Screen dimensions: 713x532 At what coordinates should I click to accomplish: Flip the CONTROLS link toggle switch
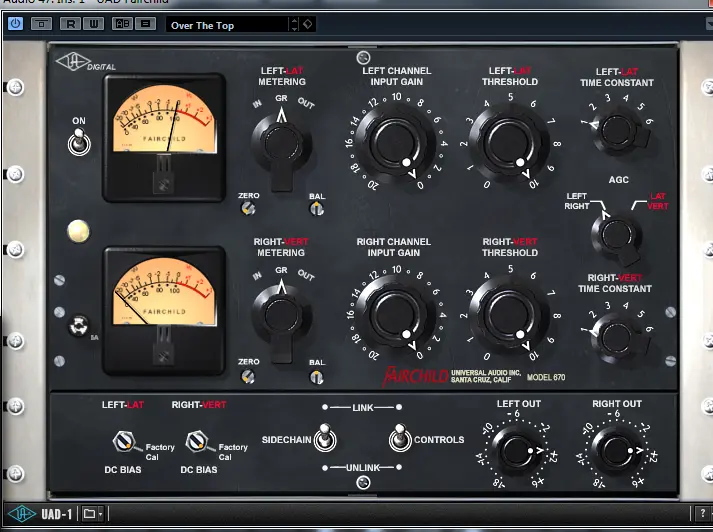[x=400, y=438]
